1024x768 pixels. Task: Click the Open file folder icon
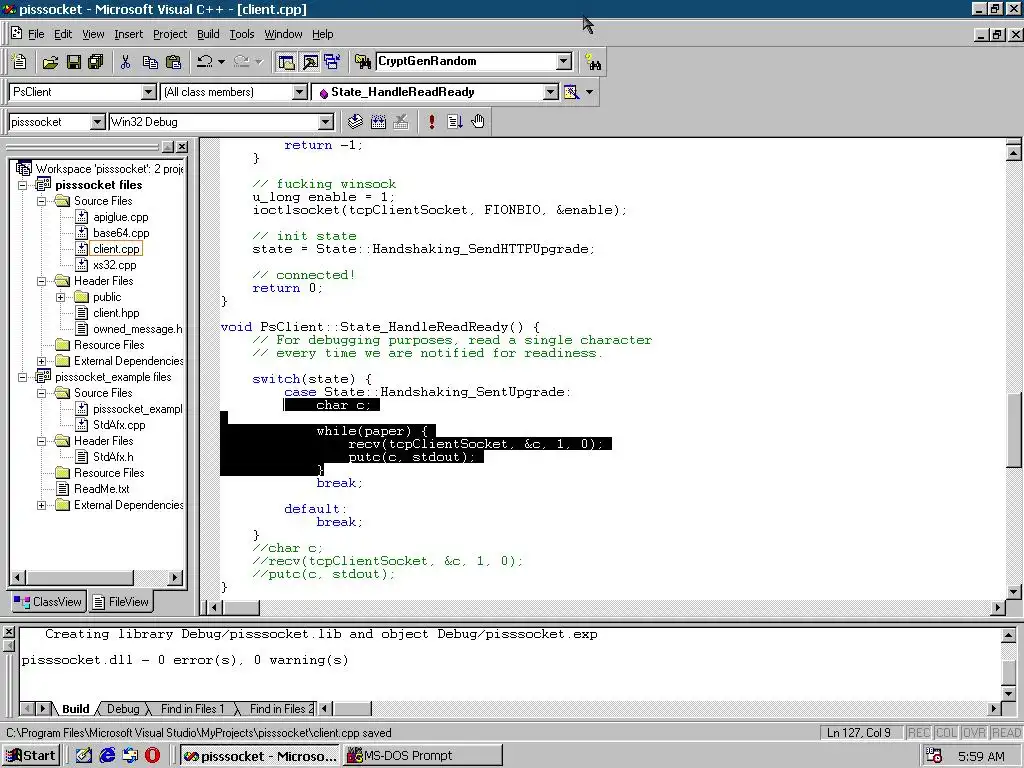(50, 61)
